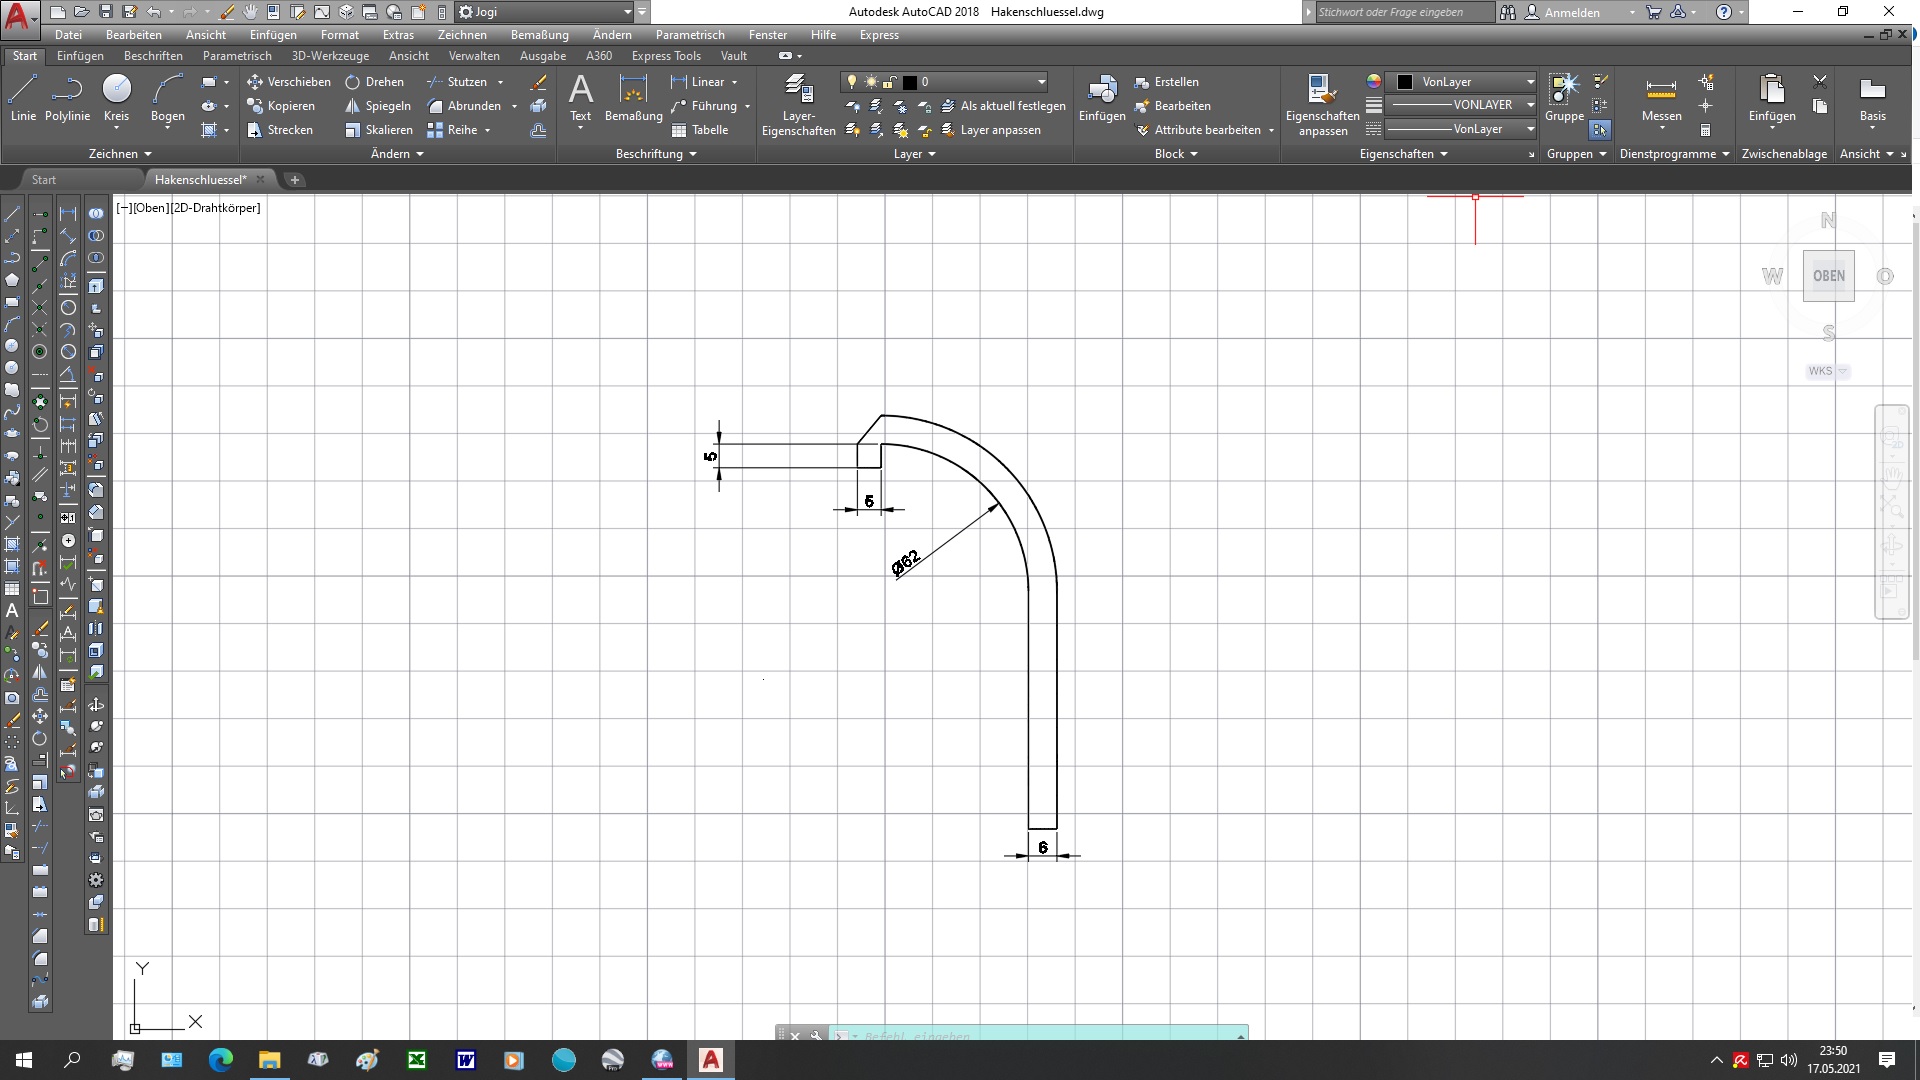Click the command line input field
The width and height of the screenshot is (1920, 1080).
(x=1040, y=1035)
